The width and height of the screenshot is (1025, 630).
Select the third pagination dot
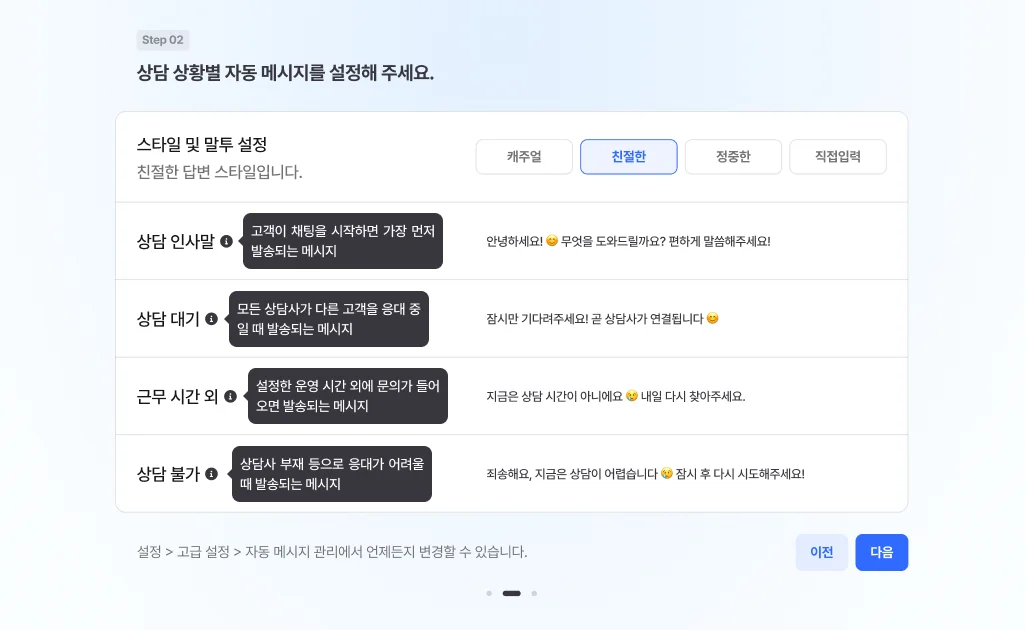pyautogui.click(x=535, y=593)
